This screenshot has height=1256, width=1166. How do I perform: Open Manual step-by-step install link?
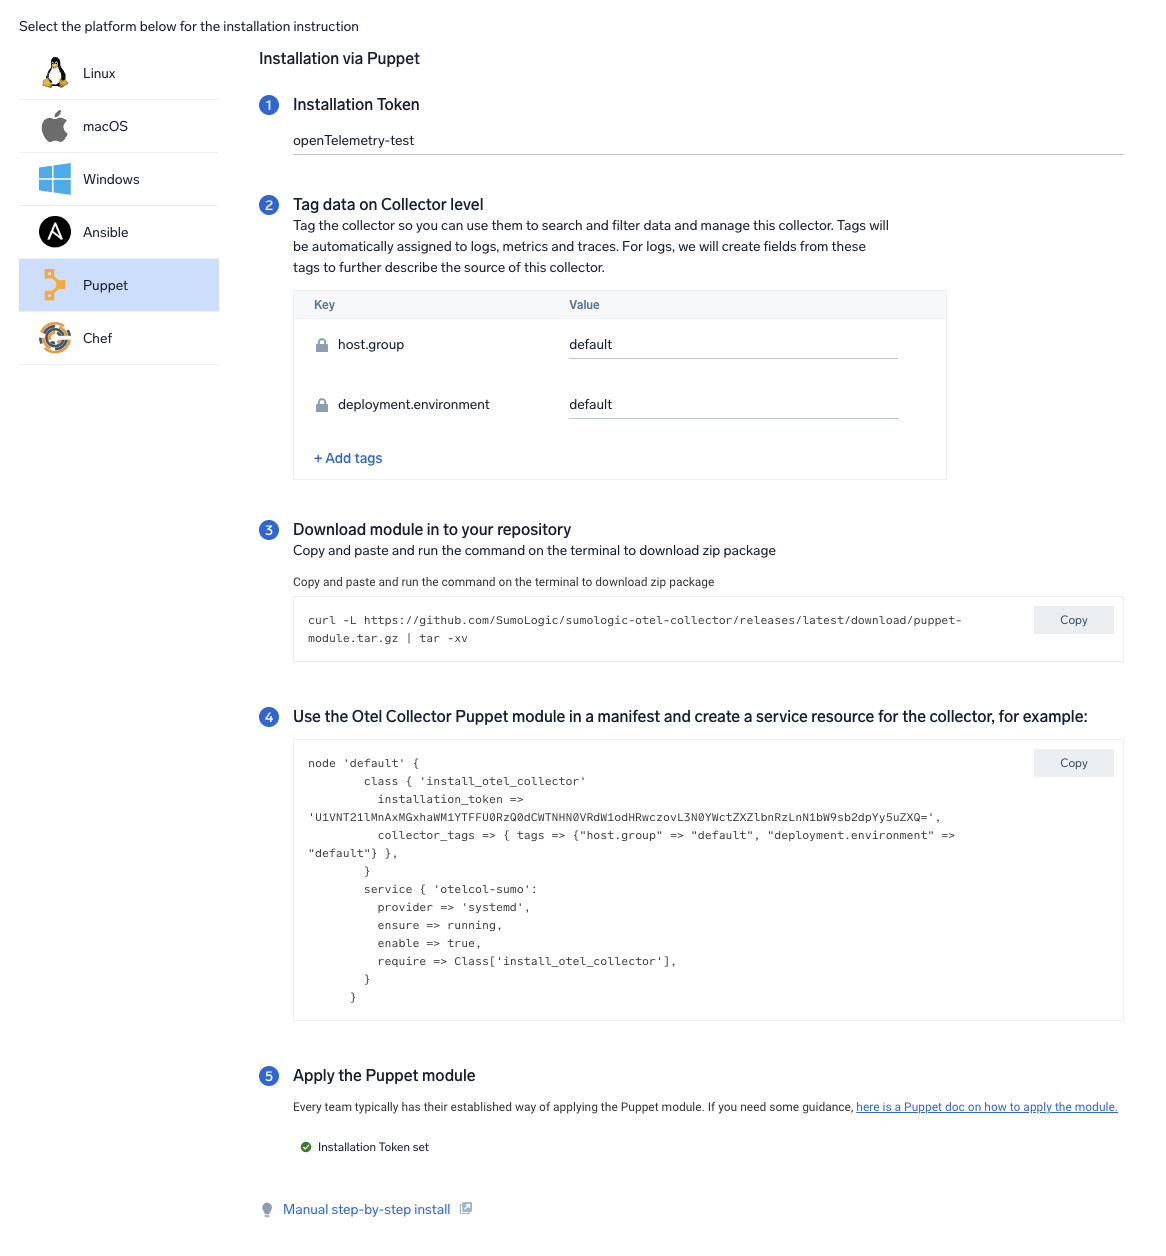point(366,1209)
